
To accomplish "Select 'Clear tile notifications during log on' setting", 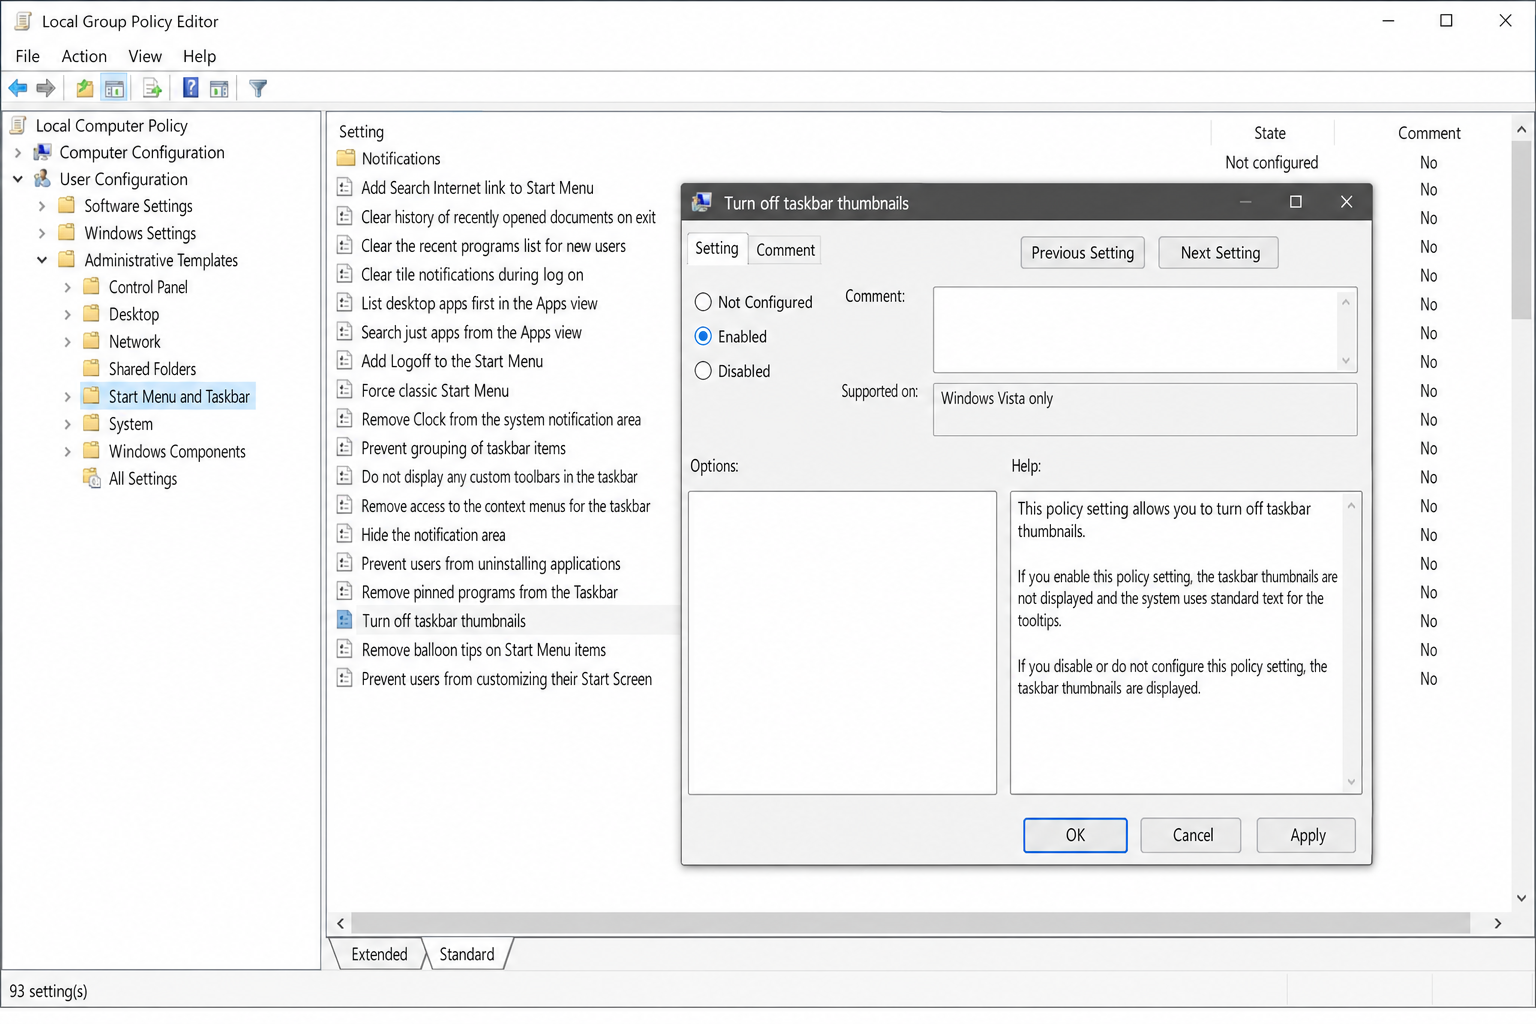I will pyautogui.click(x=472, y=274).
